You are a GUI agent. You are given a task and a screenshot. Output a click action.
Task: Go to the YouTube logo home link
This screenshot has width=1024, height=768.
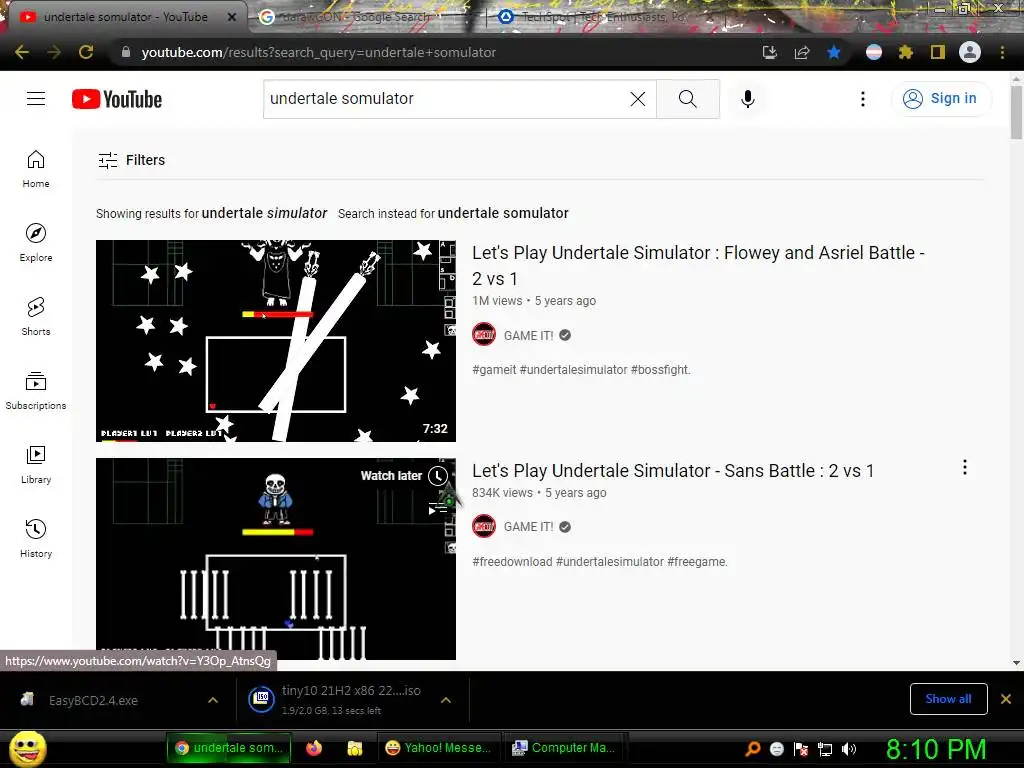tap(117, 99)
